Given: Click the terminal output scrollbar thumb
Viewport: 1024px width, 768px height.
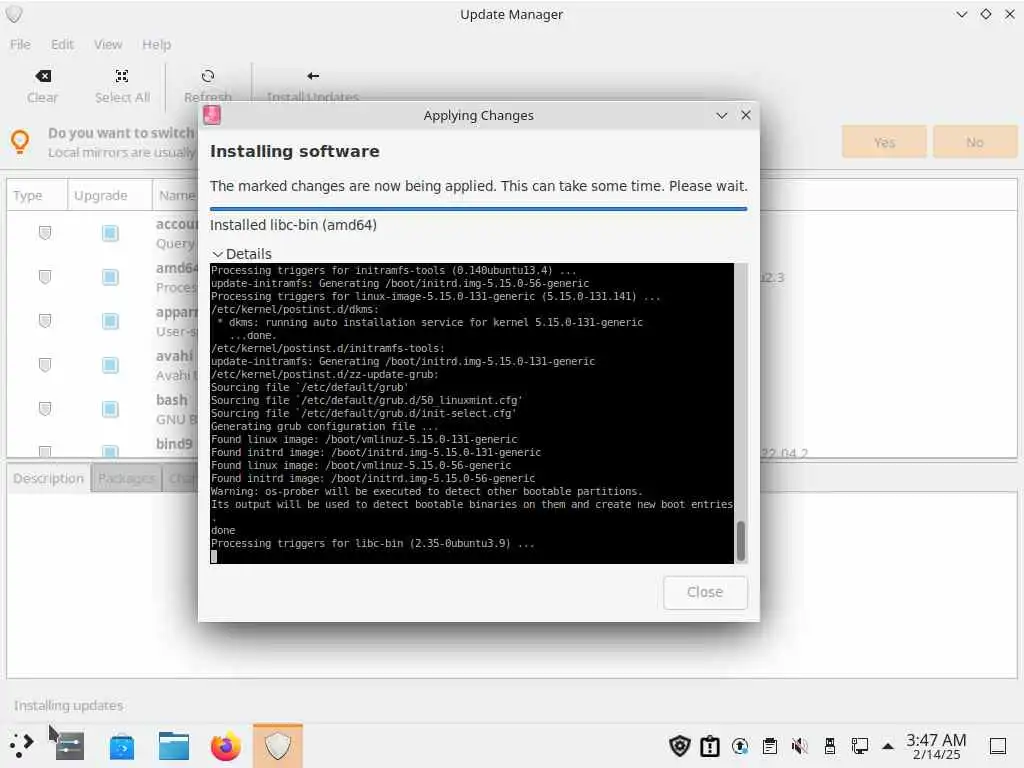Looking at the screenshot, I should point(741,541).
